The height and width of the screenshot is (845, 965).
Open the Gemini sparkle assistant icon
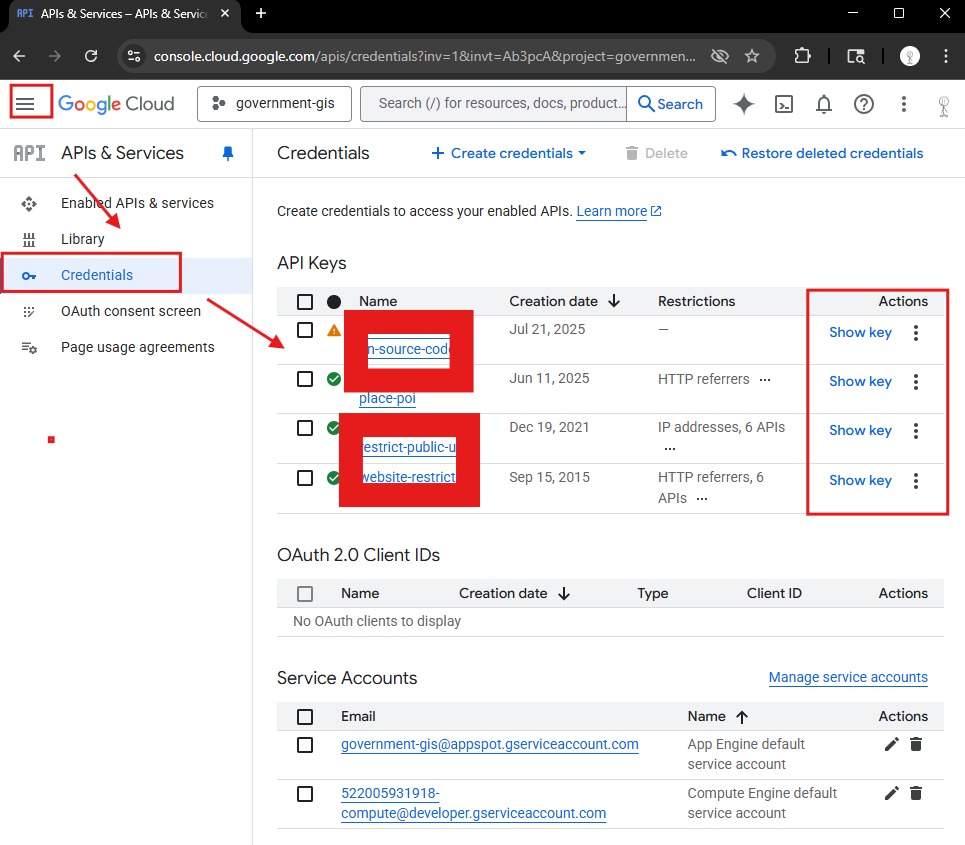click(x=743, y=104)
